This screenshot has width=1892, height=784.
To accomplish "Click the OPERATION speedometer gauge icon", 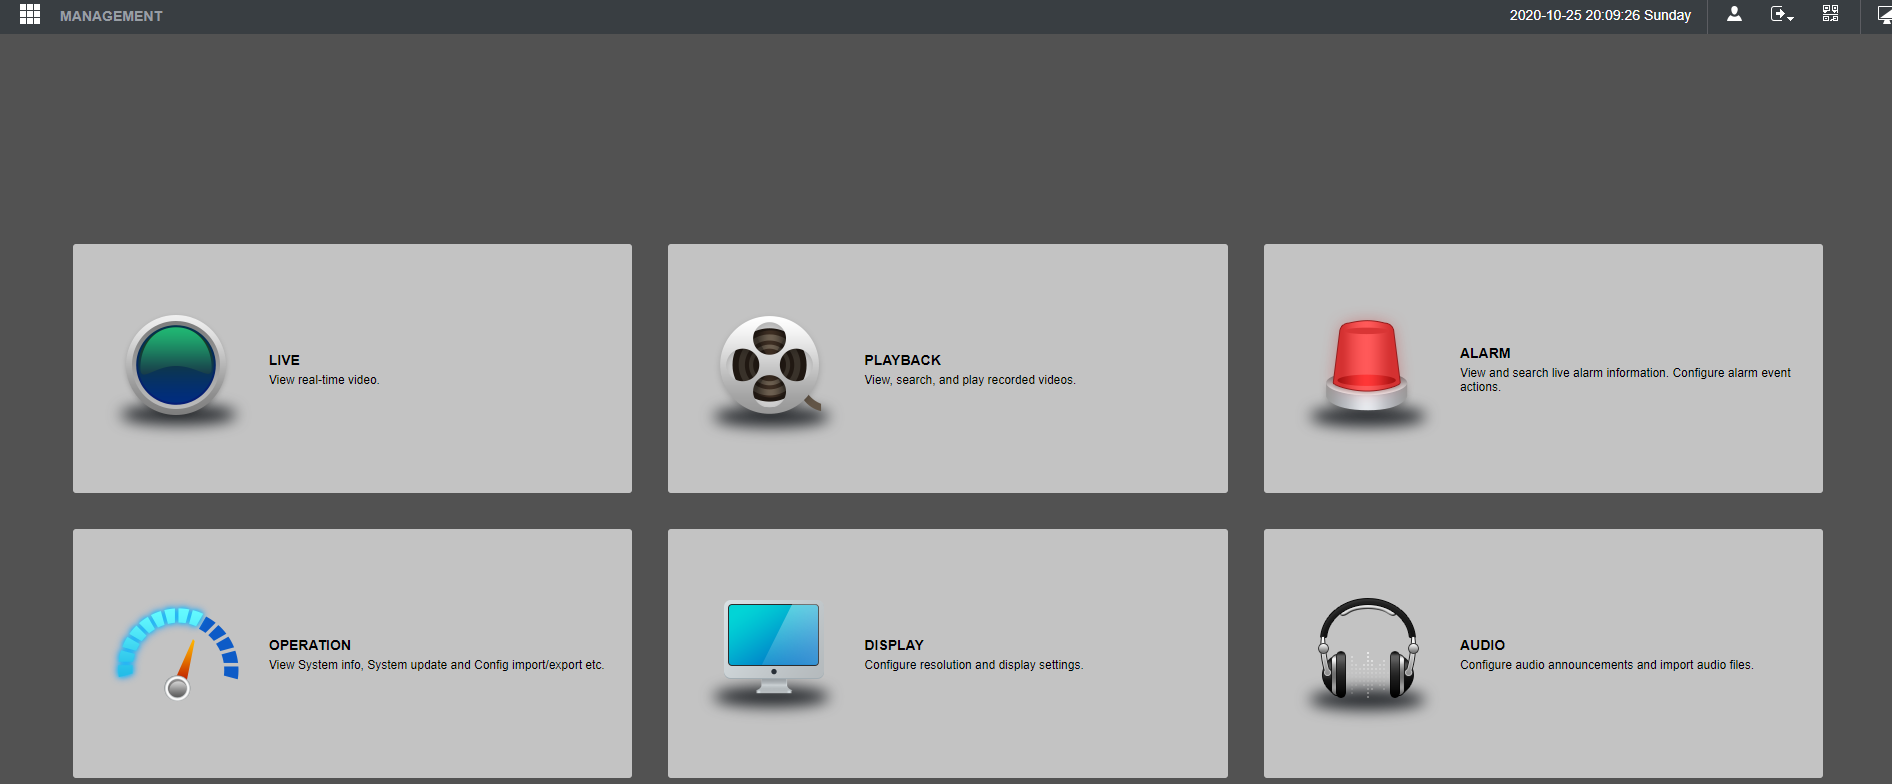I will pyautogui.click(x=178, y=654).
